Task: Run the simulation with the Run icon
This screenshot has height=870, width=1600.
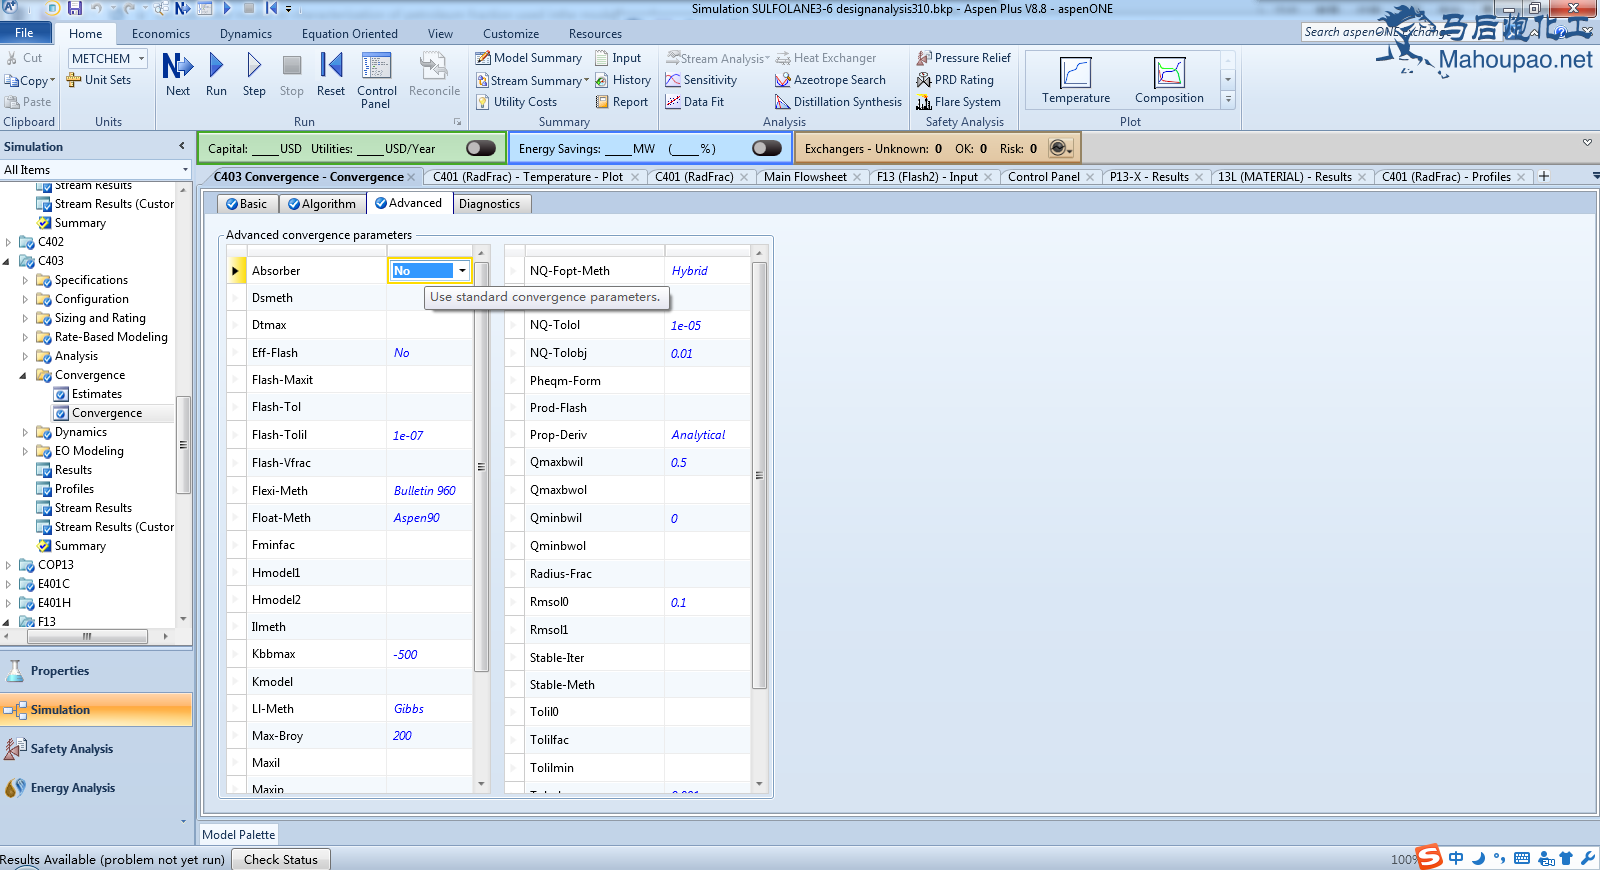Action: pos(216,75)
